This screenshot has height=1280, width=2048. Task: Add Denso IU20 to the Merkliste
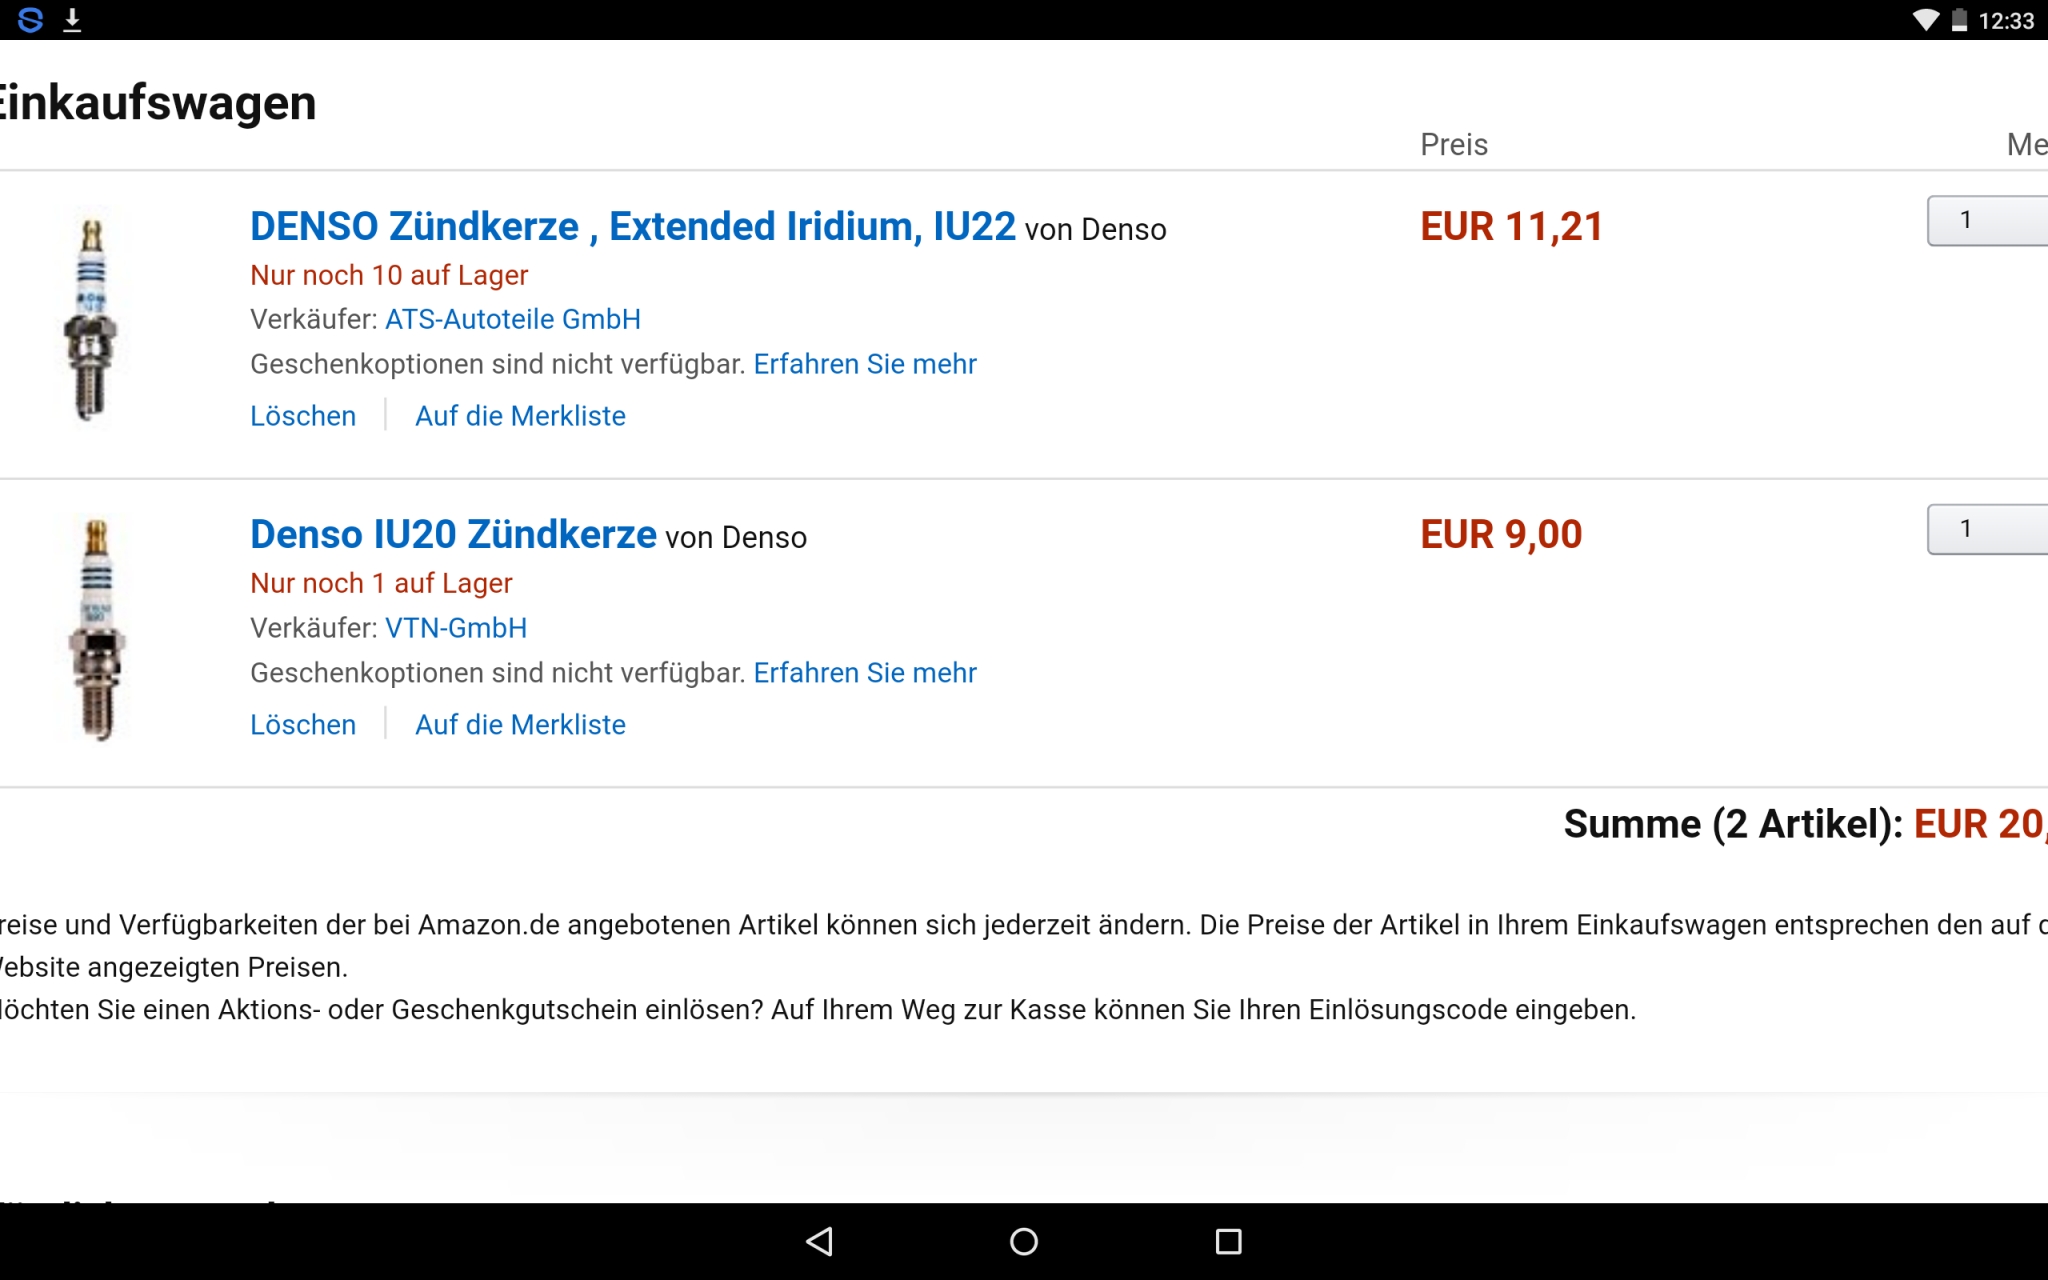520,725
